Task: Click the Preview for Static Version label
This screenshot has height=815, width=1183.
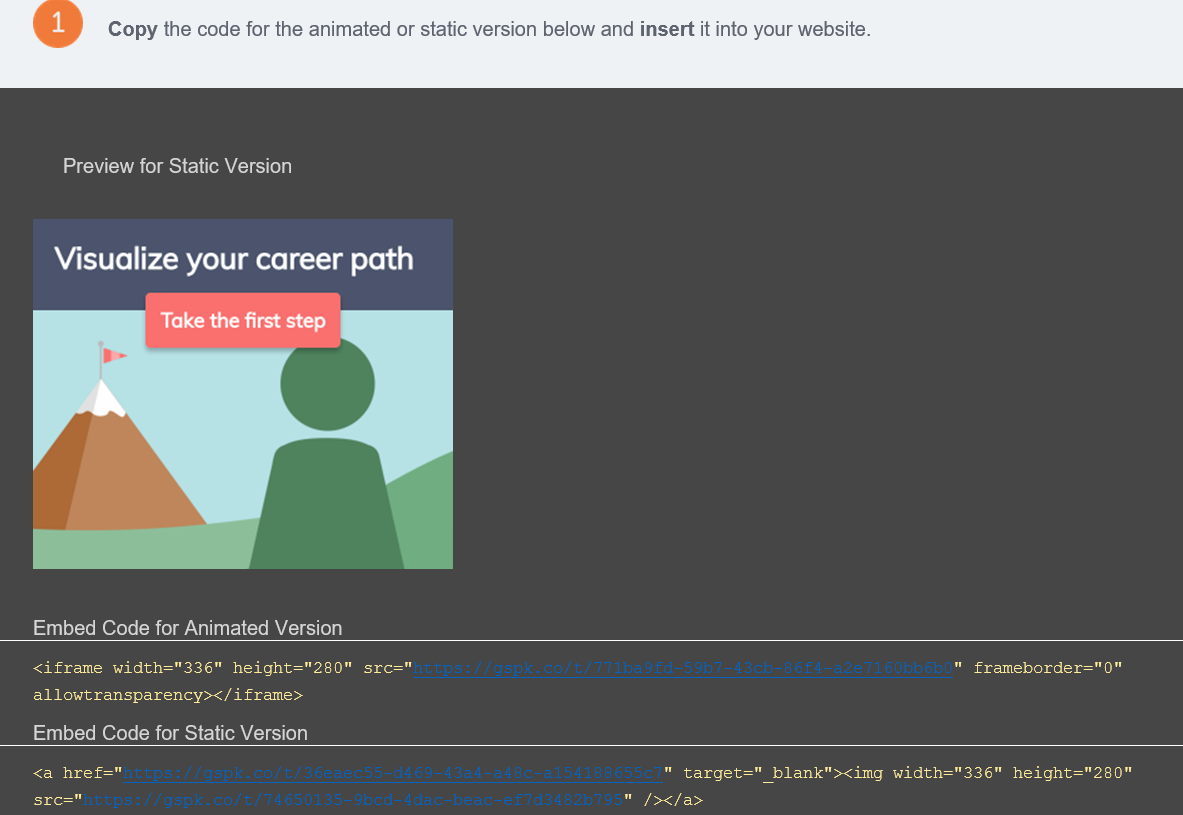Action: [x=177, y=166]
